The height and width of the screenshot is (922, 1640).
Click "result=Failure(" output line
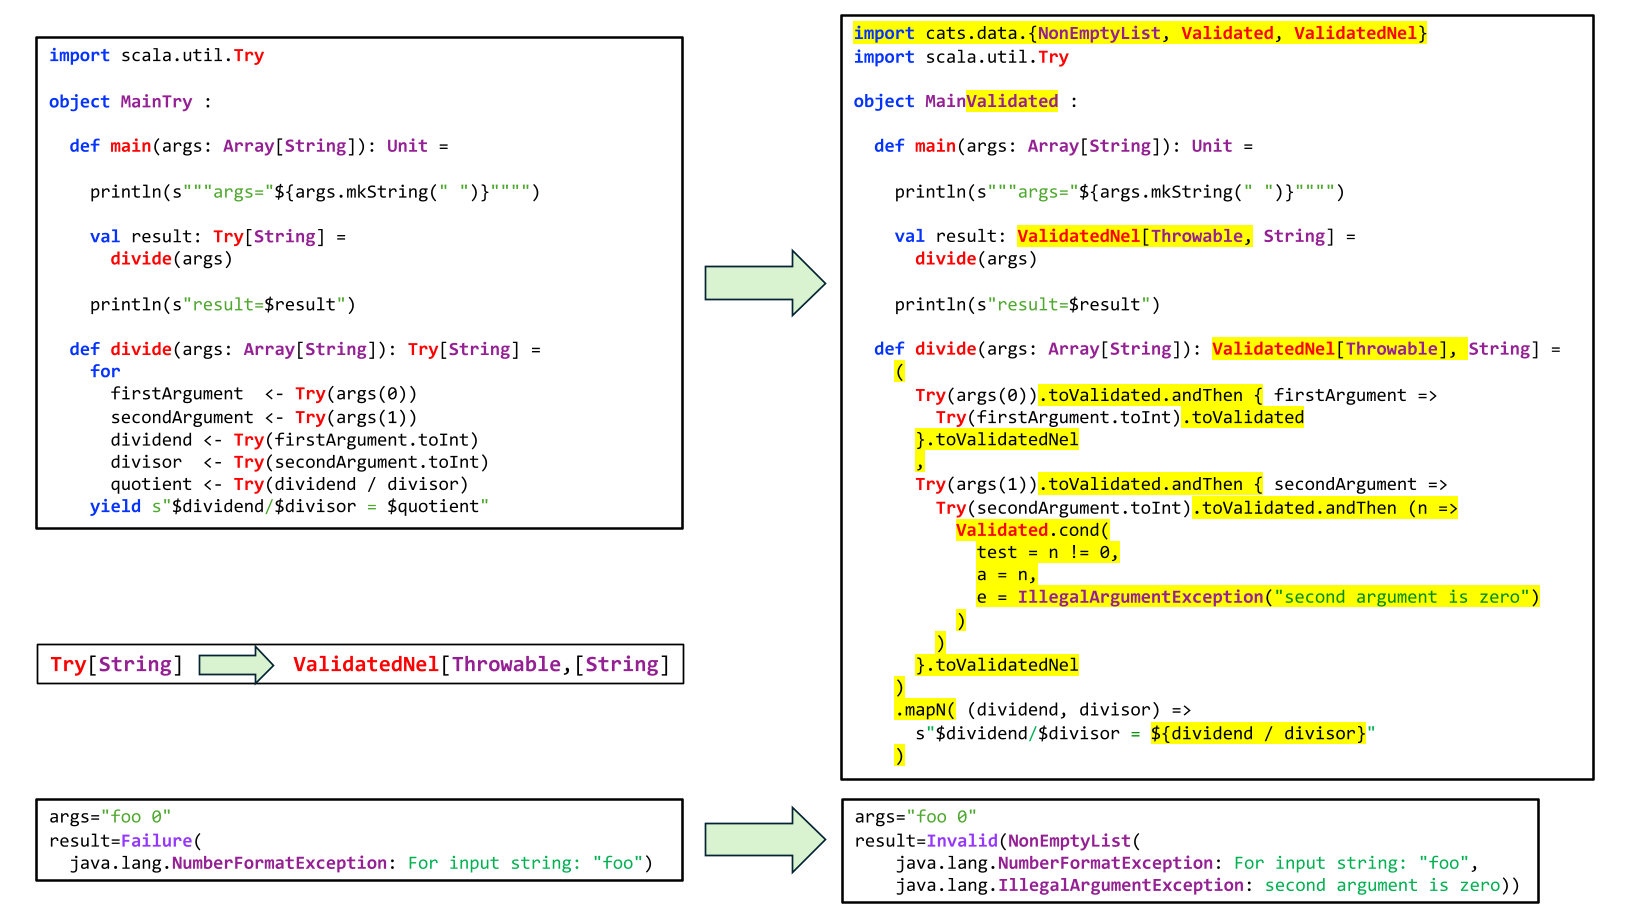tap(125, 841)
